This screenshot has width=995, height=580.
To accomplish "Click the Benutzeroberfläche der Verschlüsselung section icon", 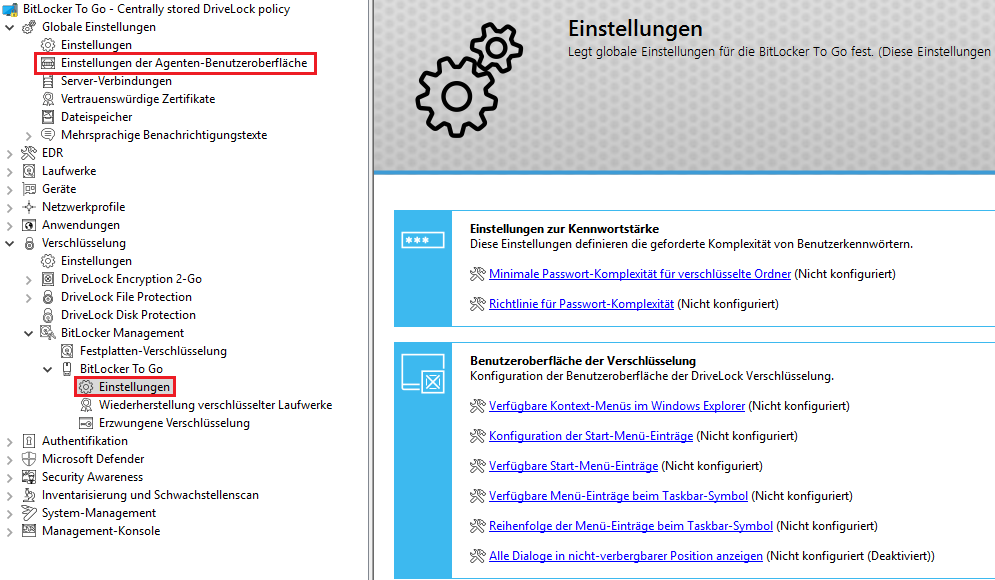I will (x=423, y=373).
